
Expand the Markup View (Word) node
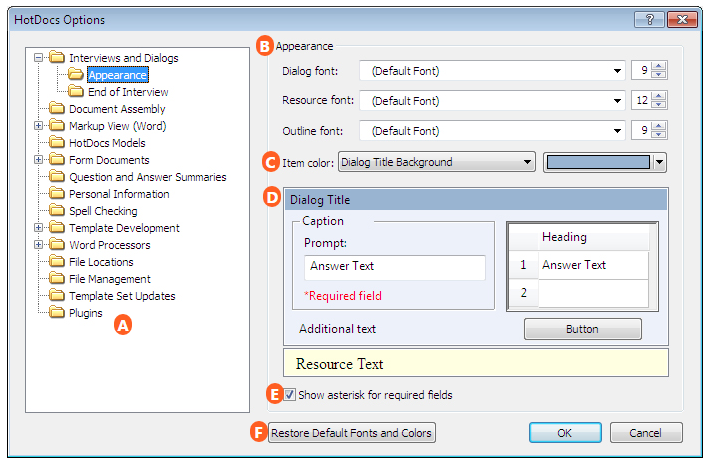(x=38, y=125)
